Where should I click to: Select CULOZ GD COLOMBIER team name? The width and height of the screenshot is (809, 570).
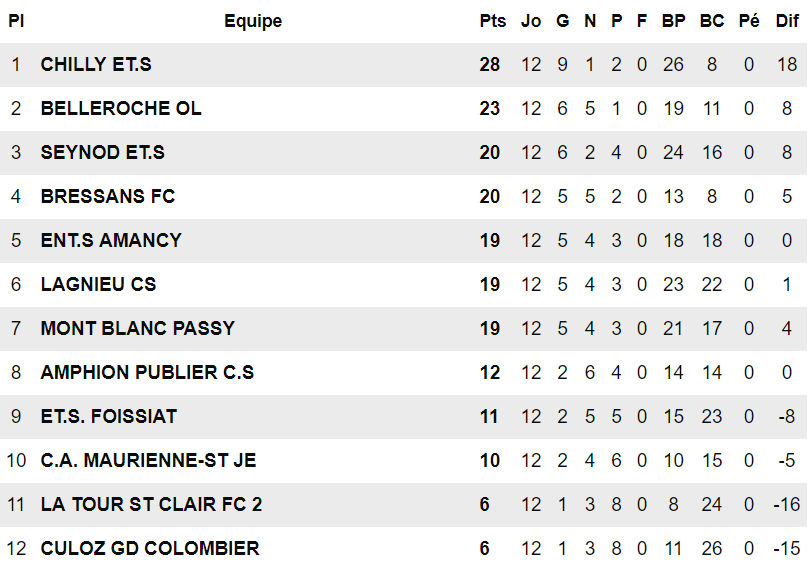click(x=150, y=549)
